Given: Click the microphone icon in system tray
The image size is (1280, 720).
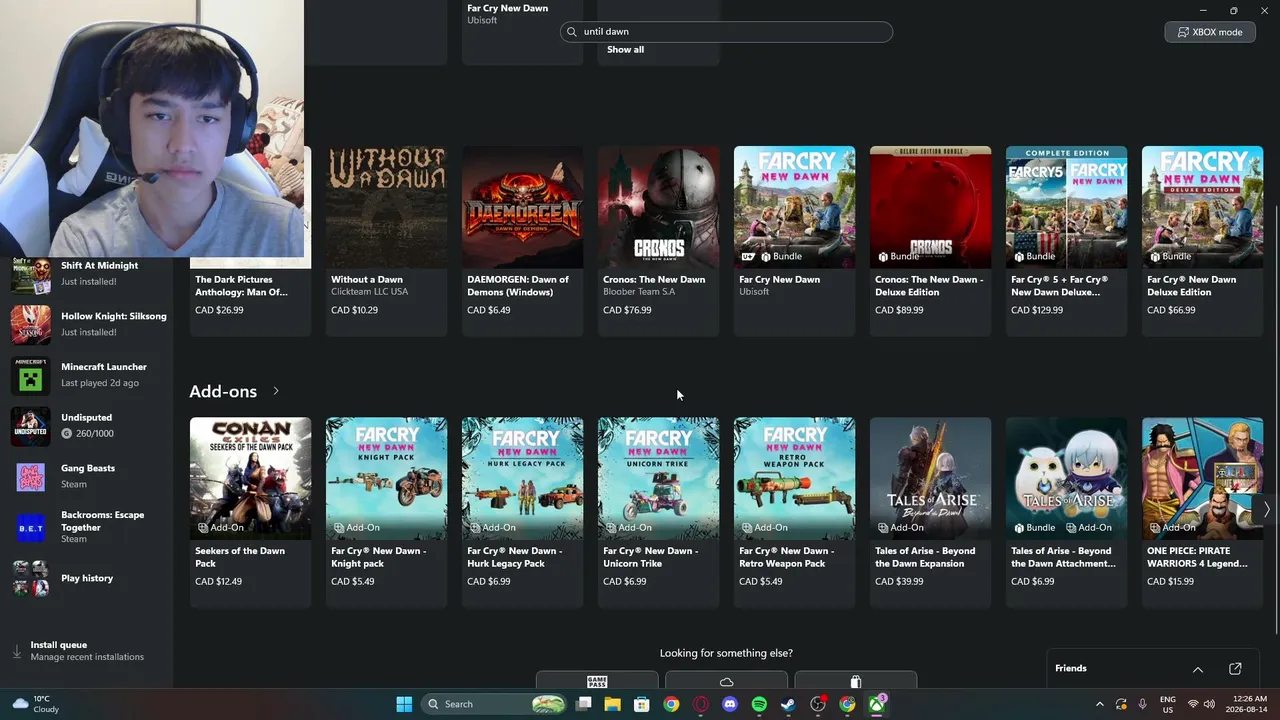Looking at the screenshot, I should tap(1142, 704).
